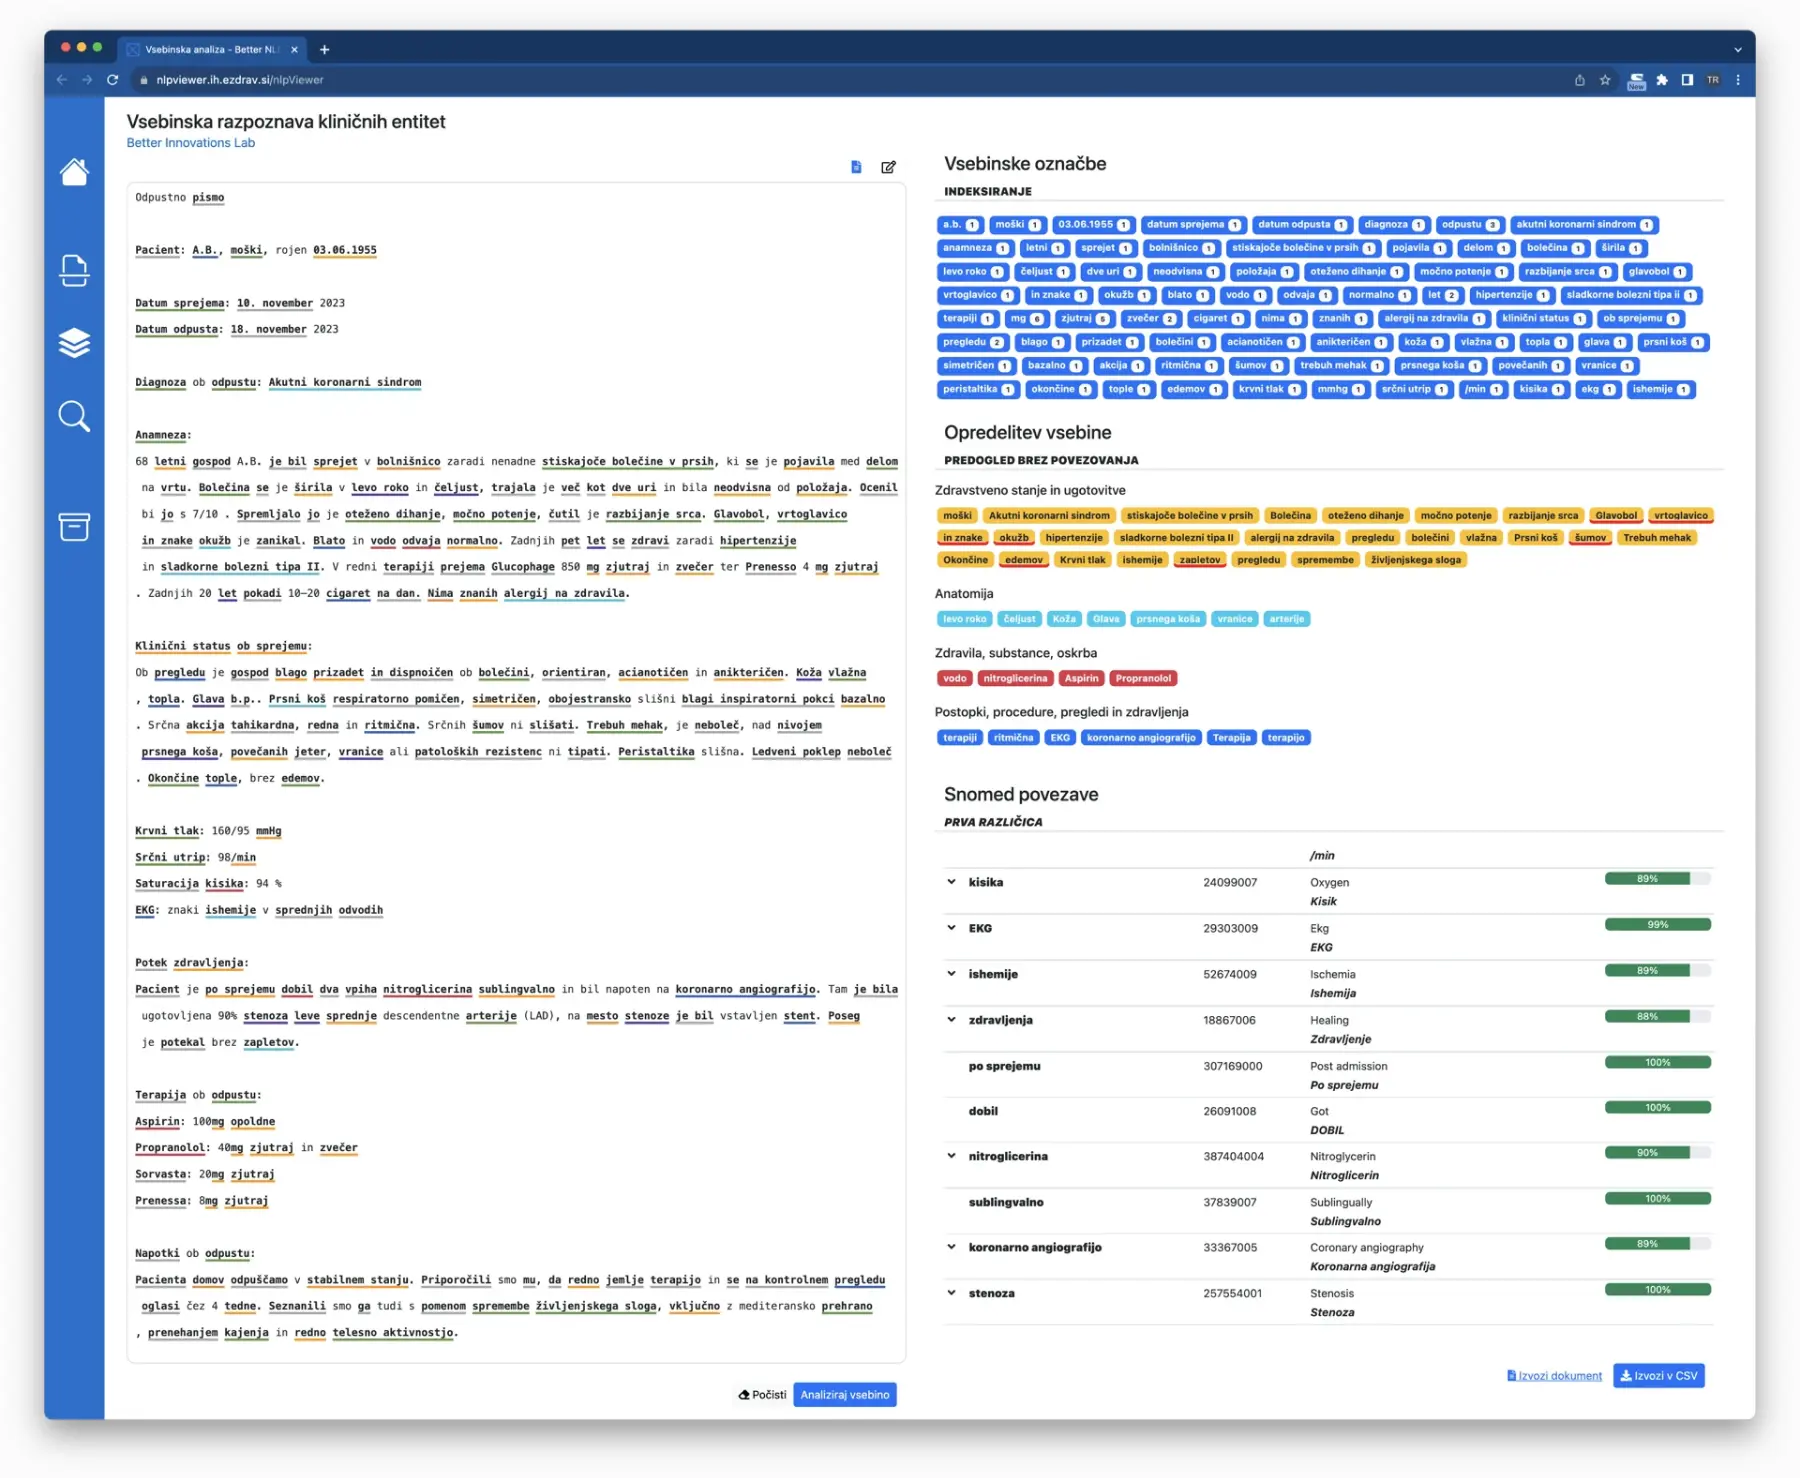This screenshot has height=1478, width=1800.
Task: Click the broom icon on the Počisti button
Action: 744,1394
